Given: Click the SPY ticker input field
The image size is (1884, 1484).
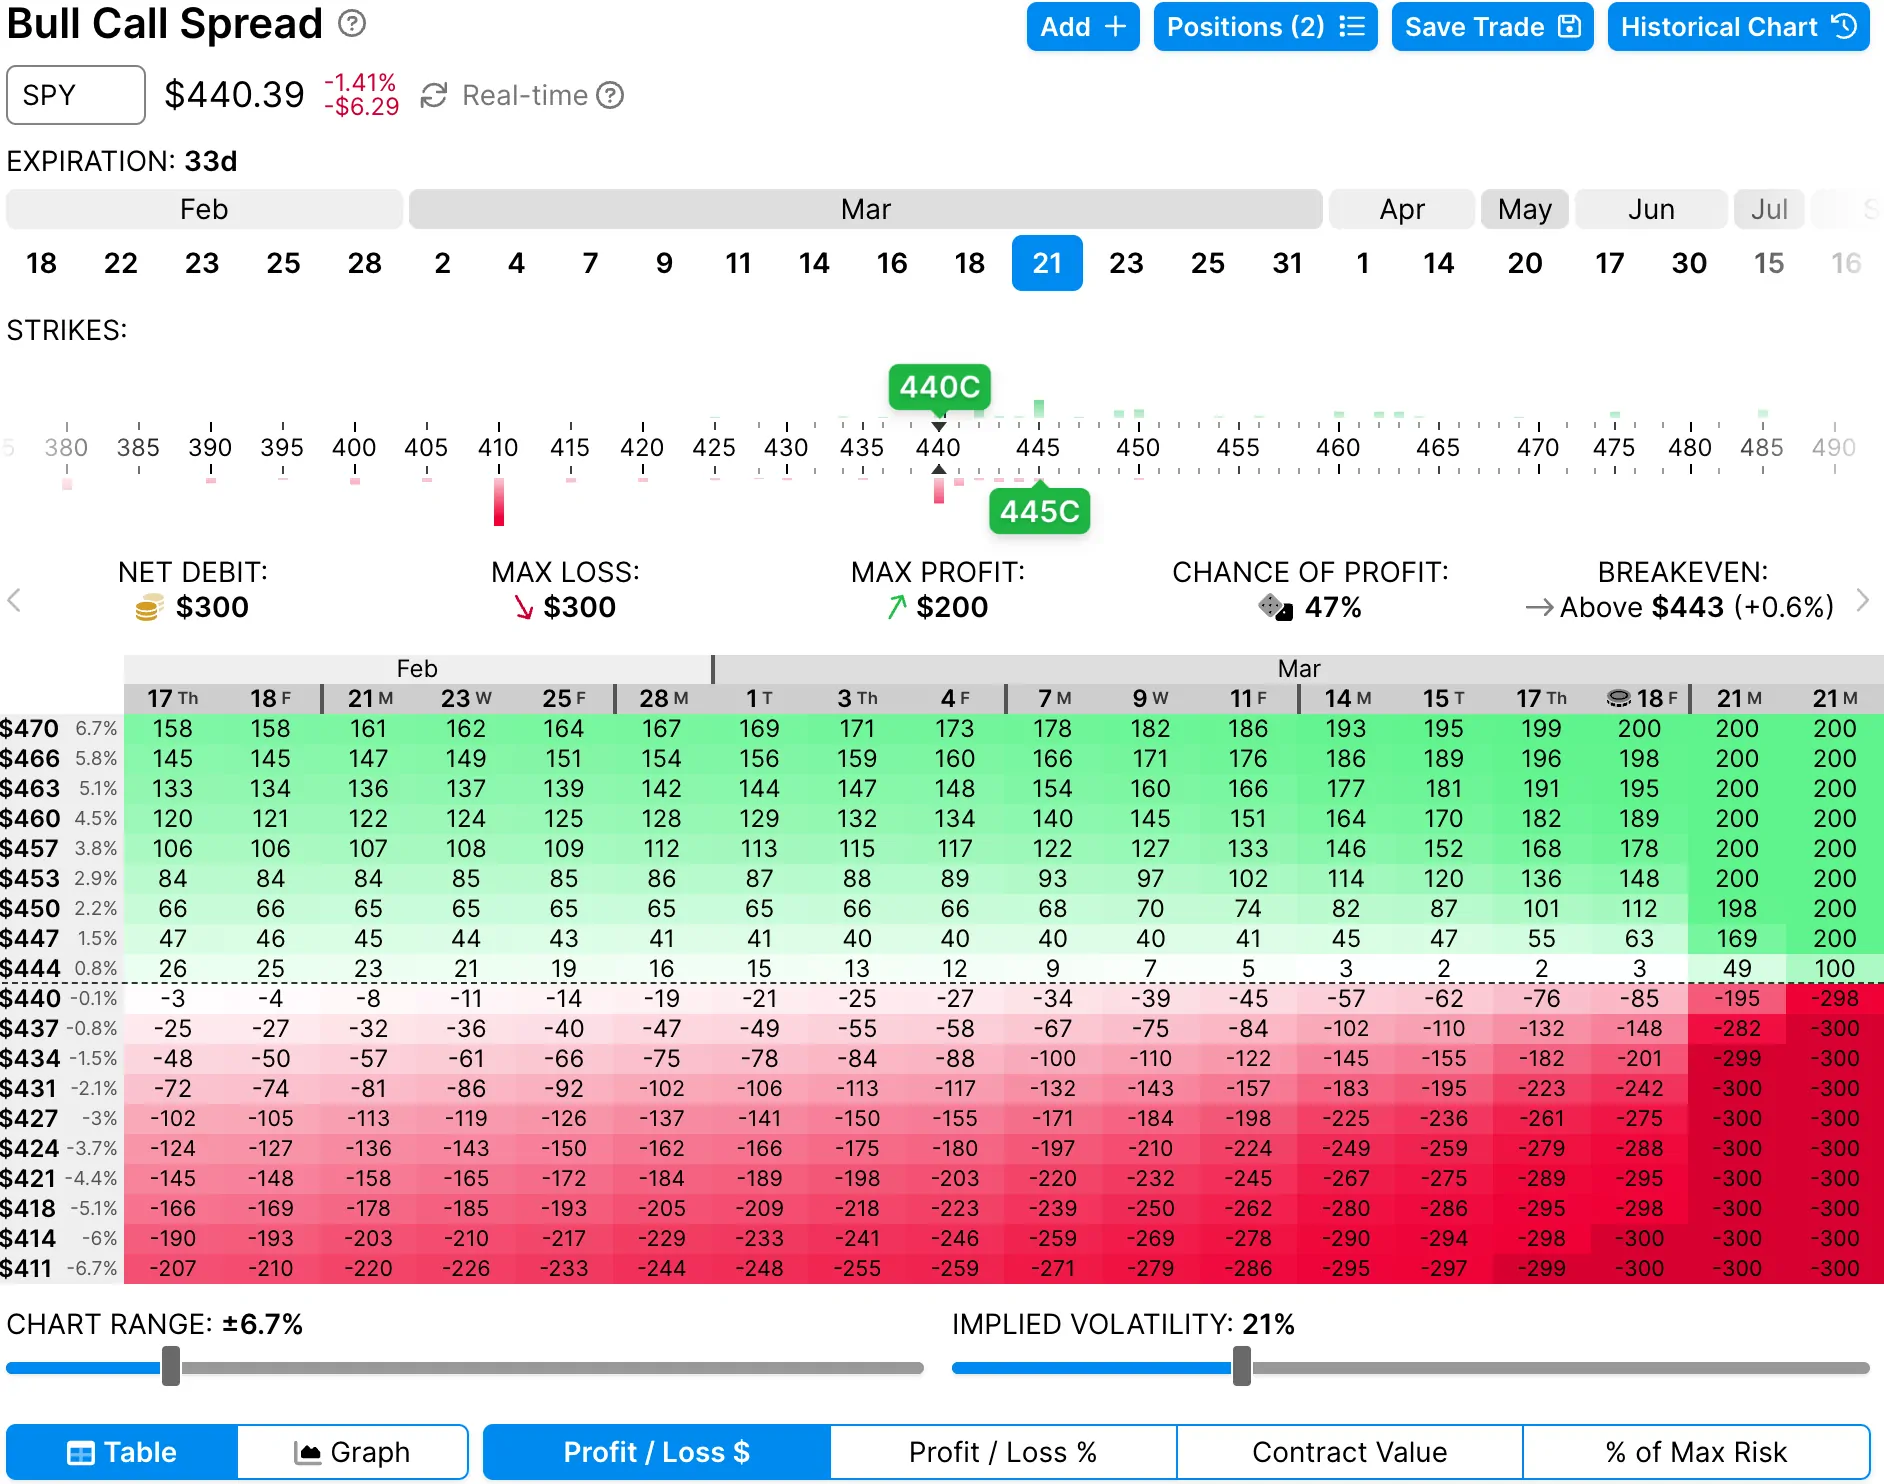Looking at the screenshot, I should 75,95.
